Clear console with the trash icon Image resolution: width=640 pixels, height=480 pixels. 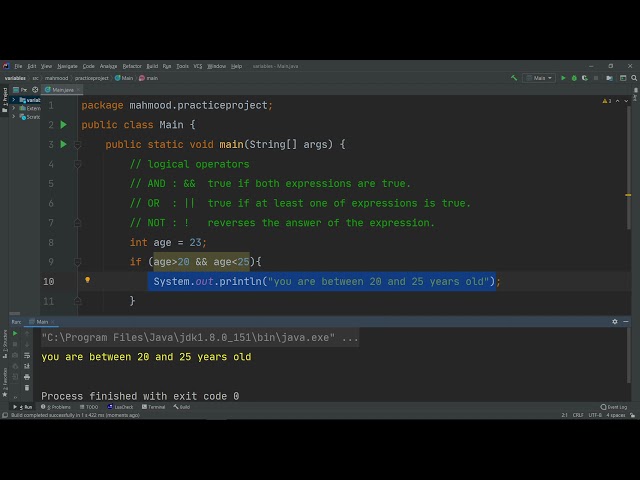(x=27, y=388)
